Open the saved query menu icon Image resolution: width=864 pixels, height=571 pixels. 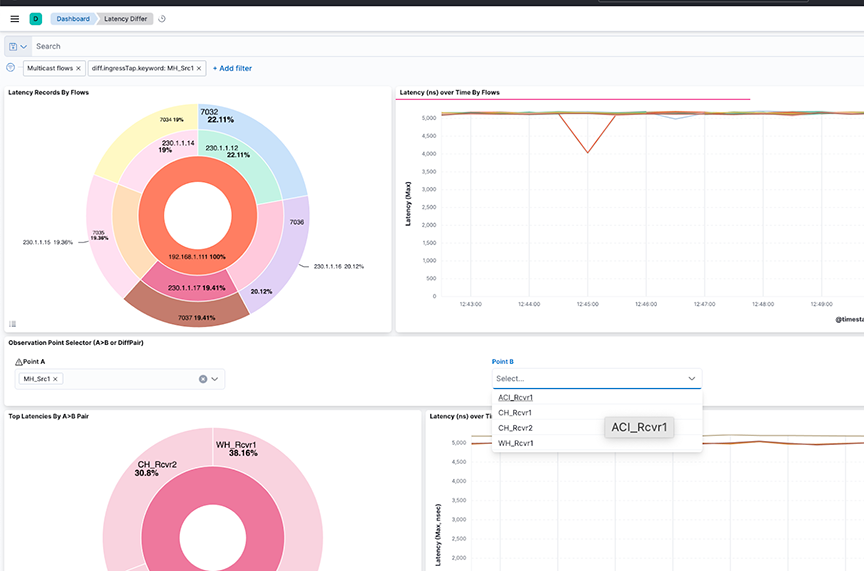tap(13, 47)
